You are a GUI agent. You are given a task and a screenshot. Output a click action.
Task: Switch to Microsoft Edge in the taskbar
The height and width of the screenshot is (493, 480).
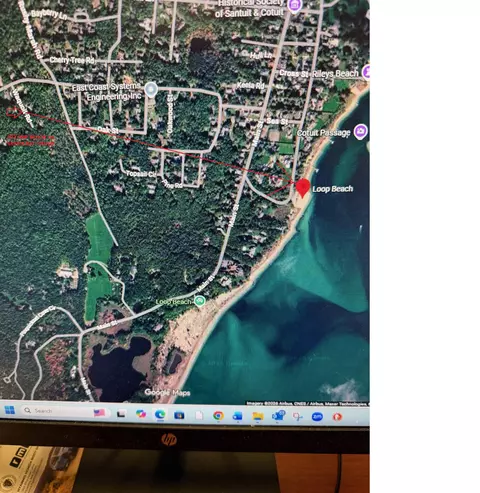click(x=160, y=414)
